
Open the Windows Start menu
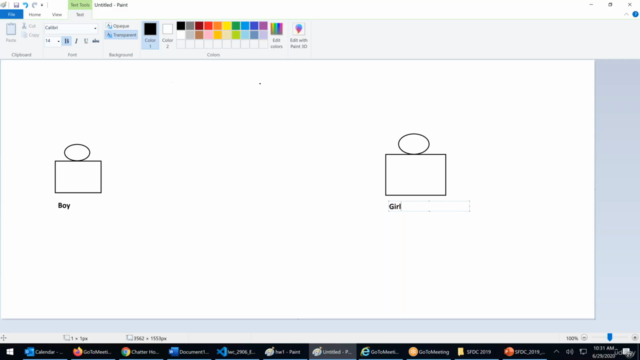(10, 351)
